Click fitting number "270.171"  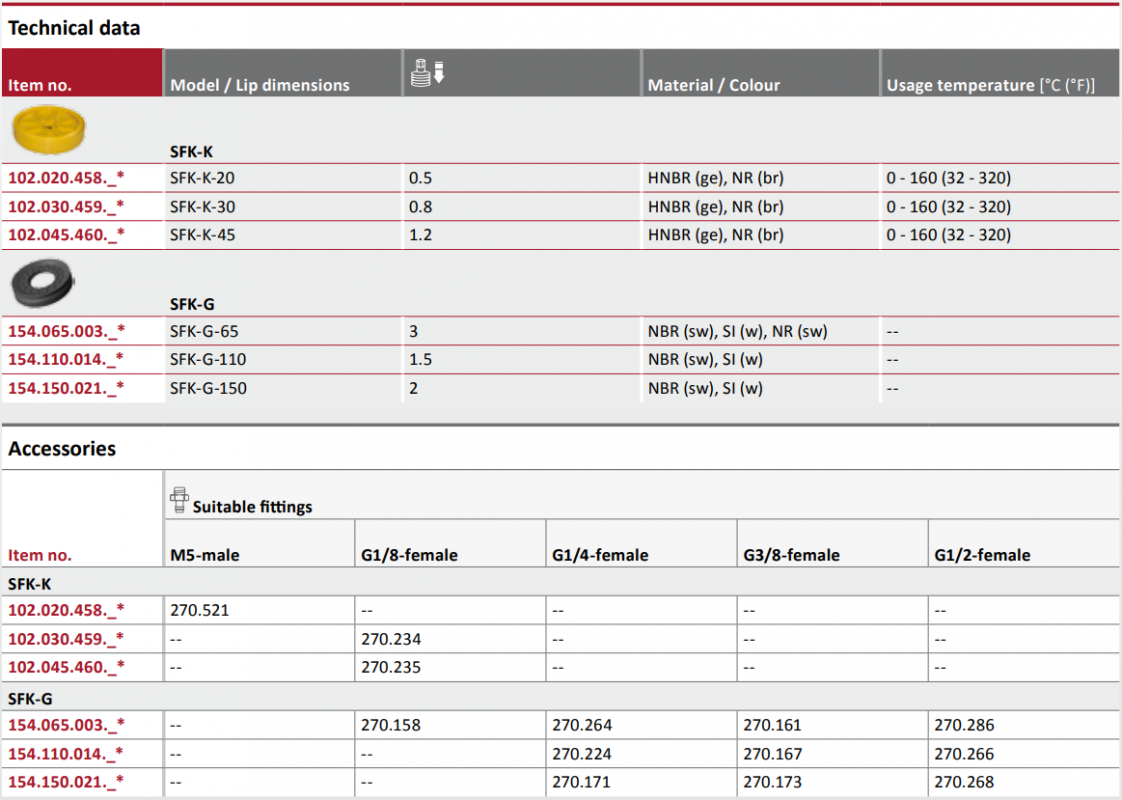[x=581, y=782]
